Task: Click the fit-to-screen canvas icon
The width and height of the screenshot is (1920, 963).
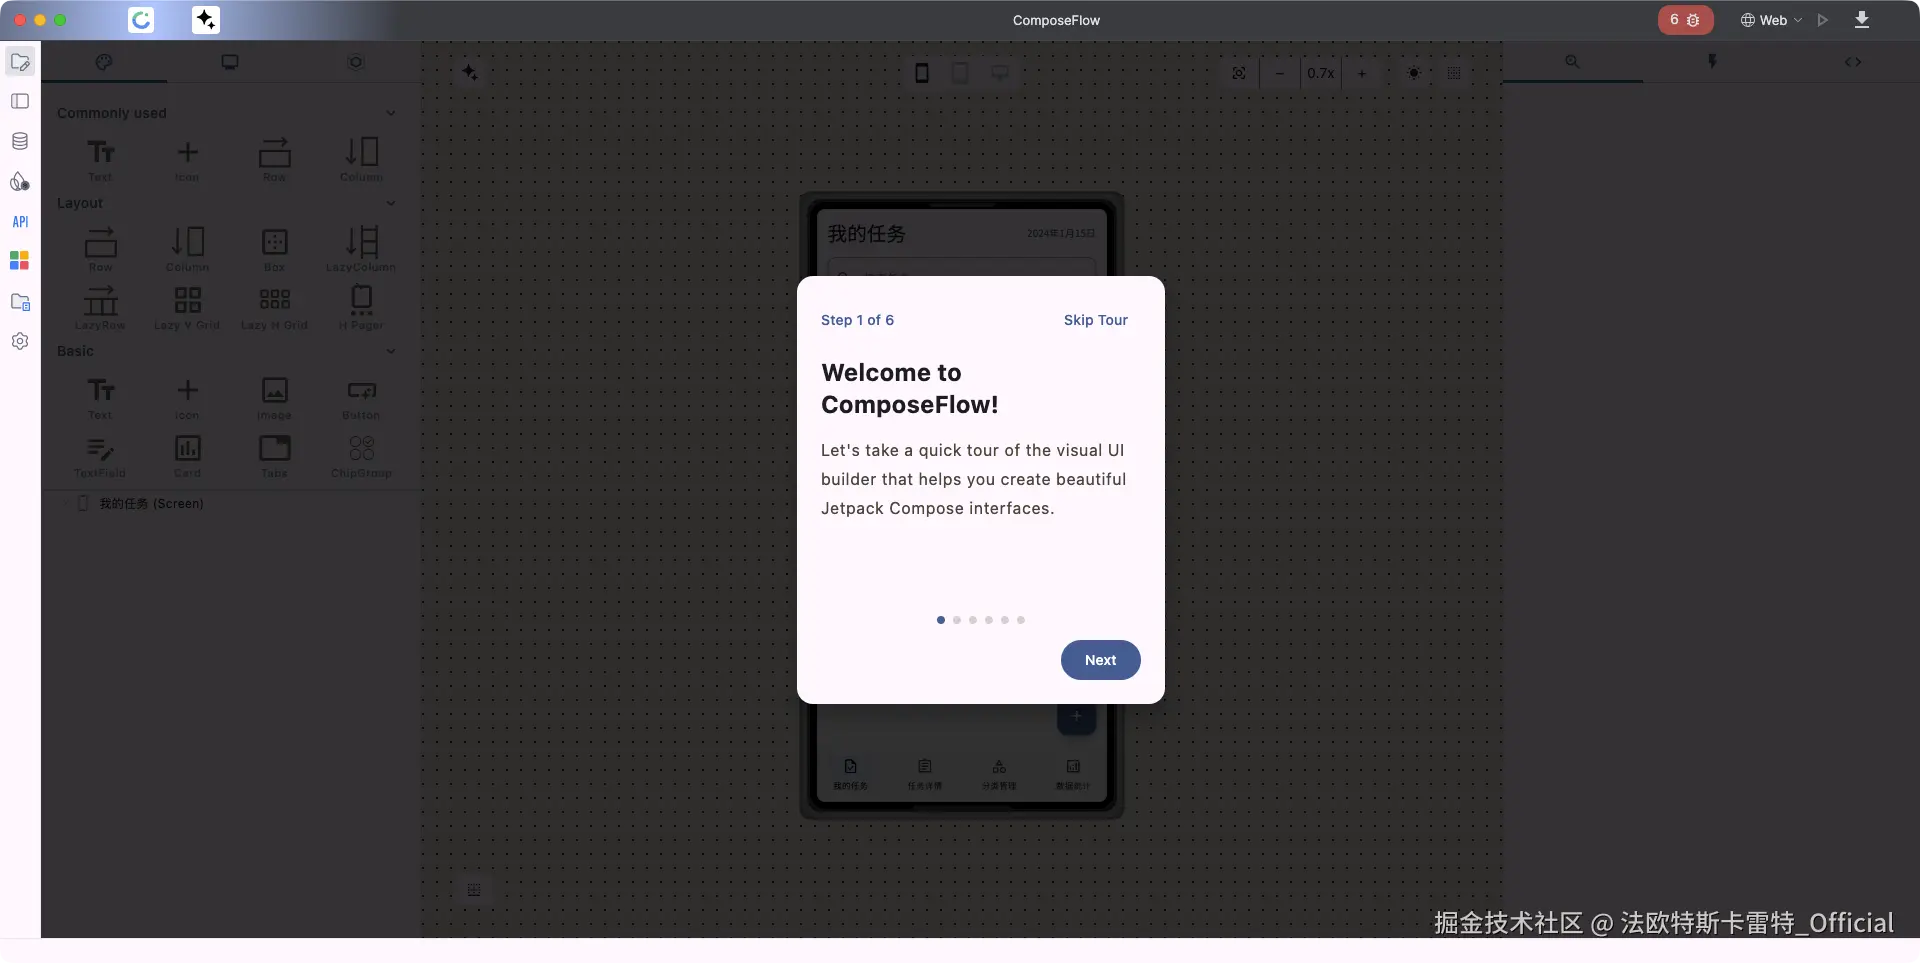Action: pos(1239,73)
